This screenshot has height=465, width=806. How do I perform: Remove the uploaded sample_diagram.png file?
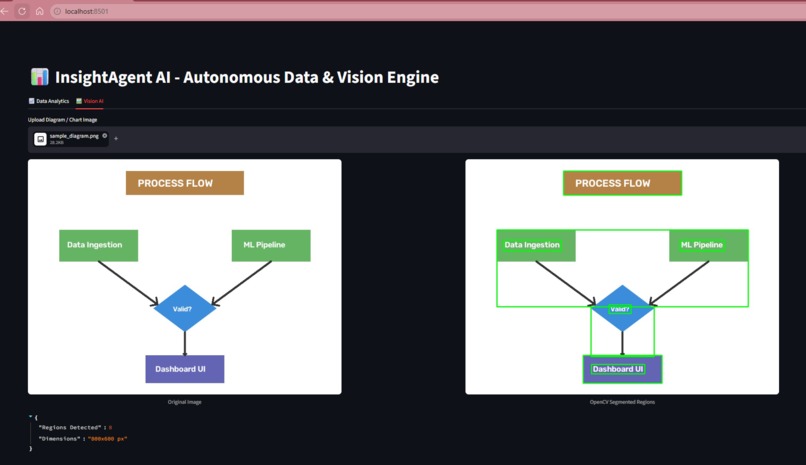pos(104,136)
